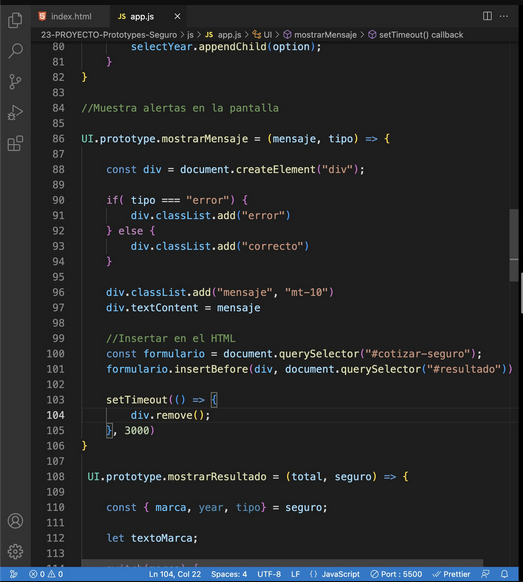The height and width of the screenshot is (582, 523).
Task: Open Source Control view
Action: tap(15, 81)
